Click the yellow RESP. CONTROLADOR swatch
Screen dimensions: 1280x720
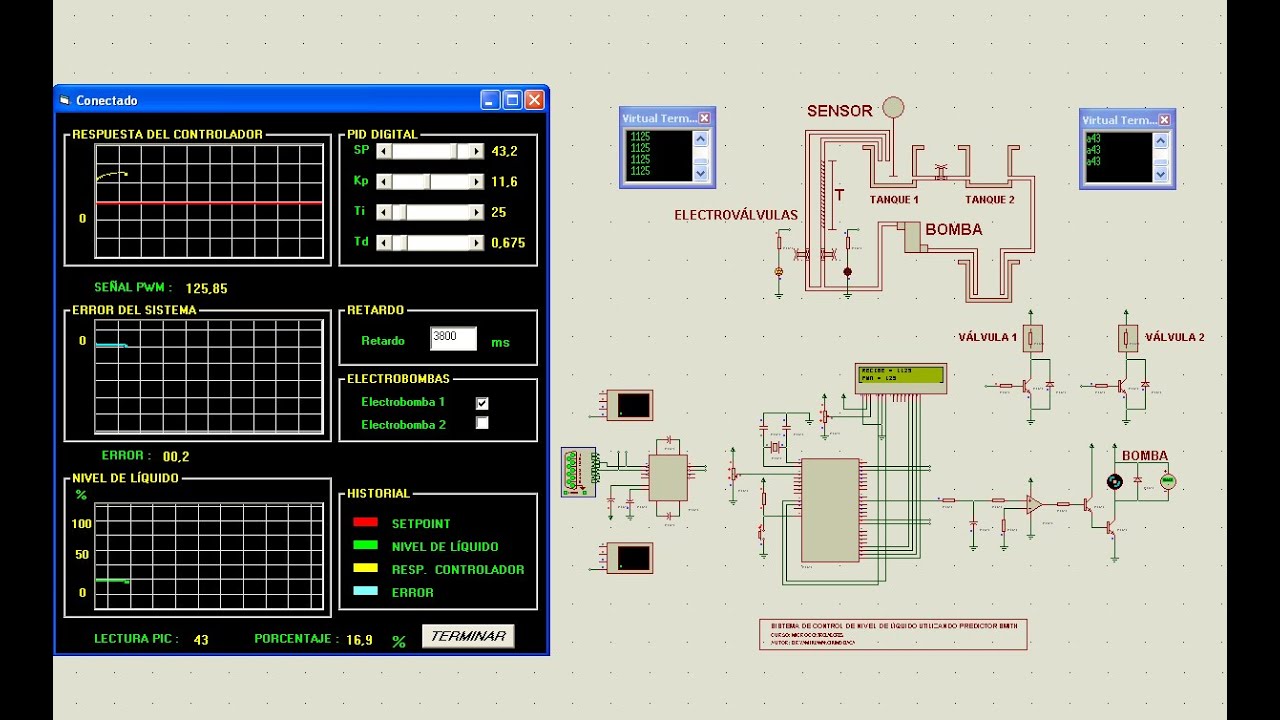365,568
